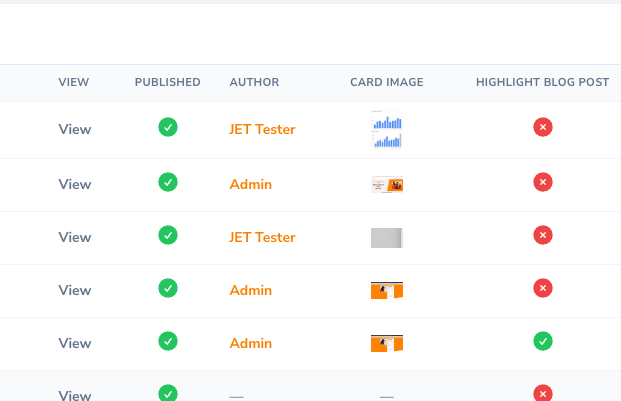Sort by the Published column header

[x=168, y=82]
